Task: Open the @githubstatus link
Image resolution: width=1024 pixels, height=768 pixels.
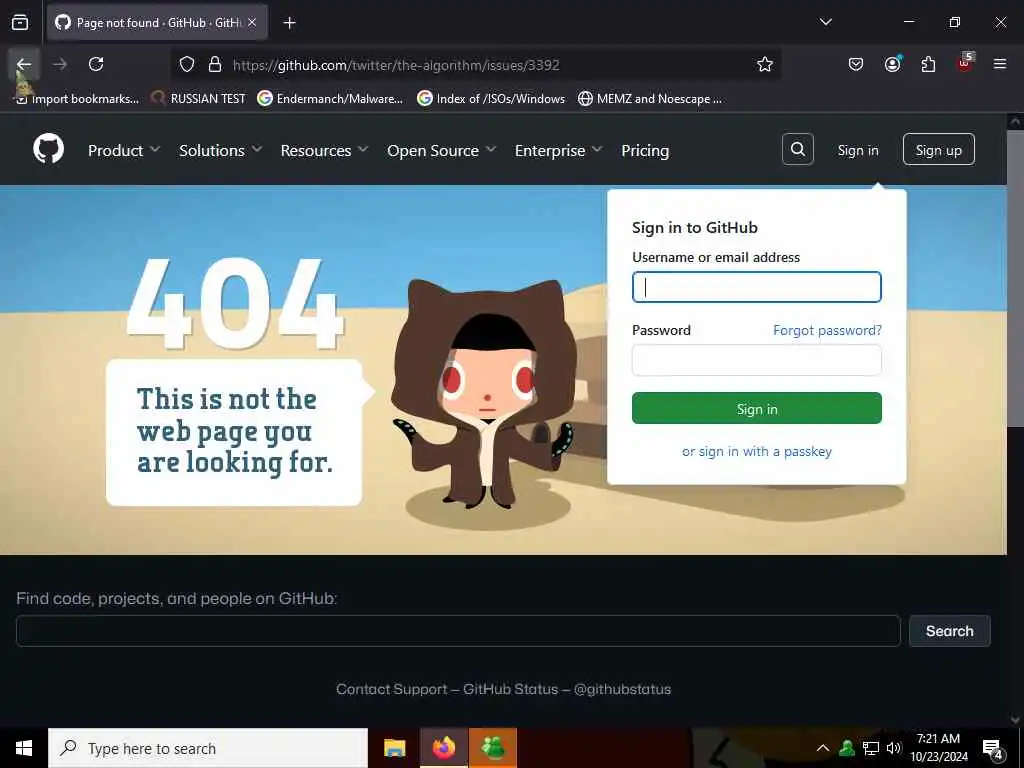Action: [x=622, y=689]
